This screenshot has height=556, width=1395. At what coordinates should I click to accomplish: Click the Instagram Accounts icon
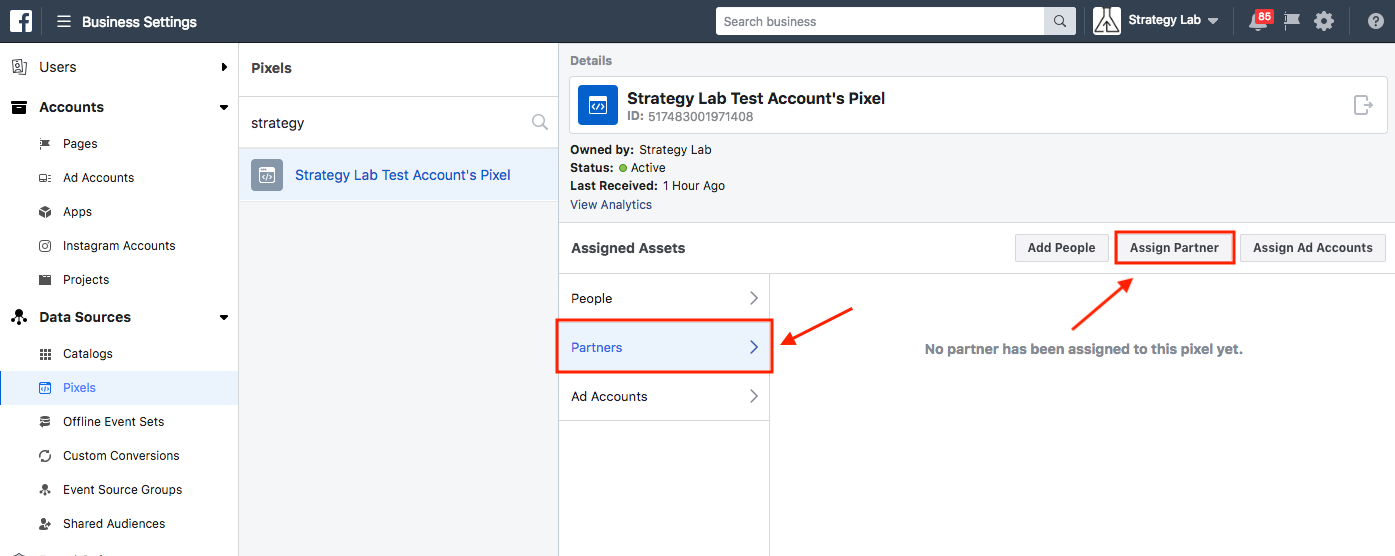click(x=45, y=246)
